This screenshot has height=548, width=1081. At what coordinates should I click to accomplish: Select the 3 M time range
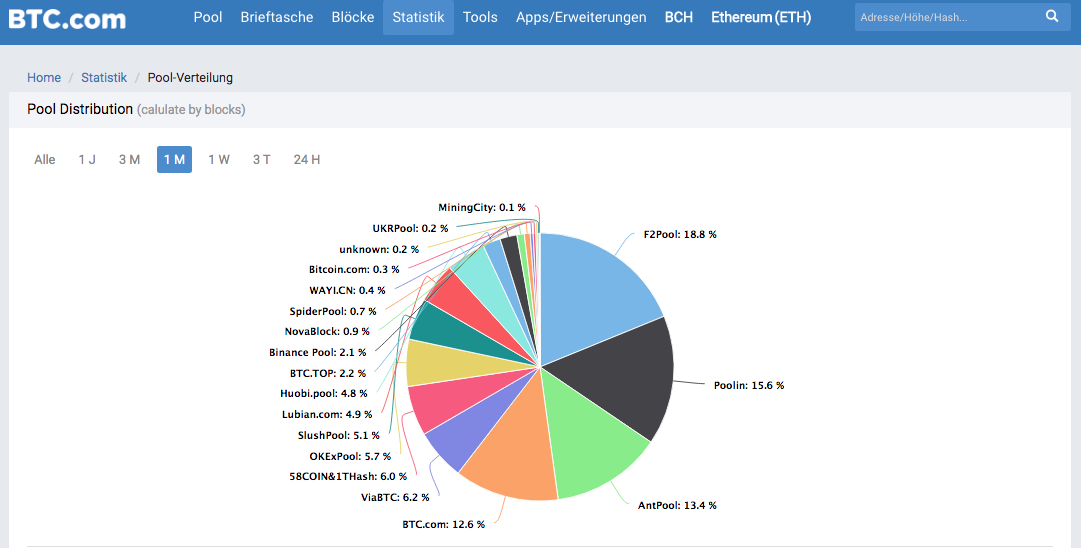click(129, 159)
